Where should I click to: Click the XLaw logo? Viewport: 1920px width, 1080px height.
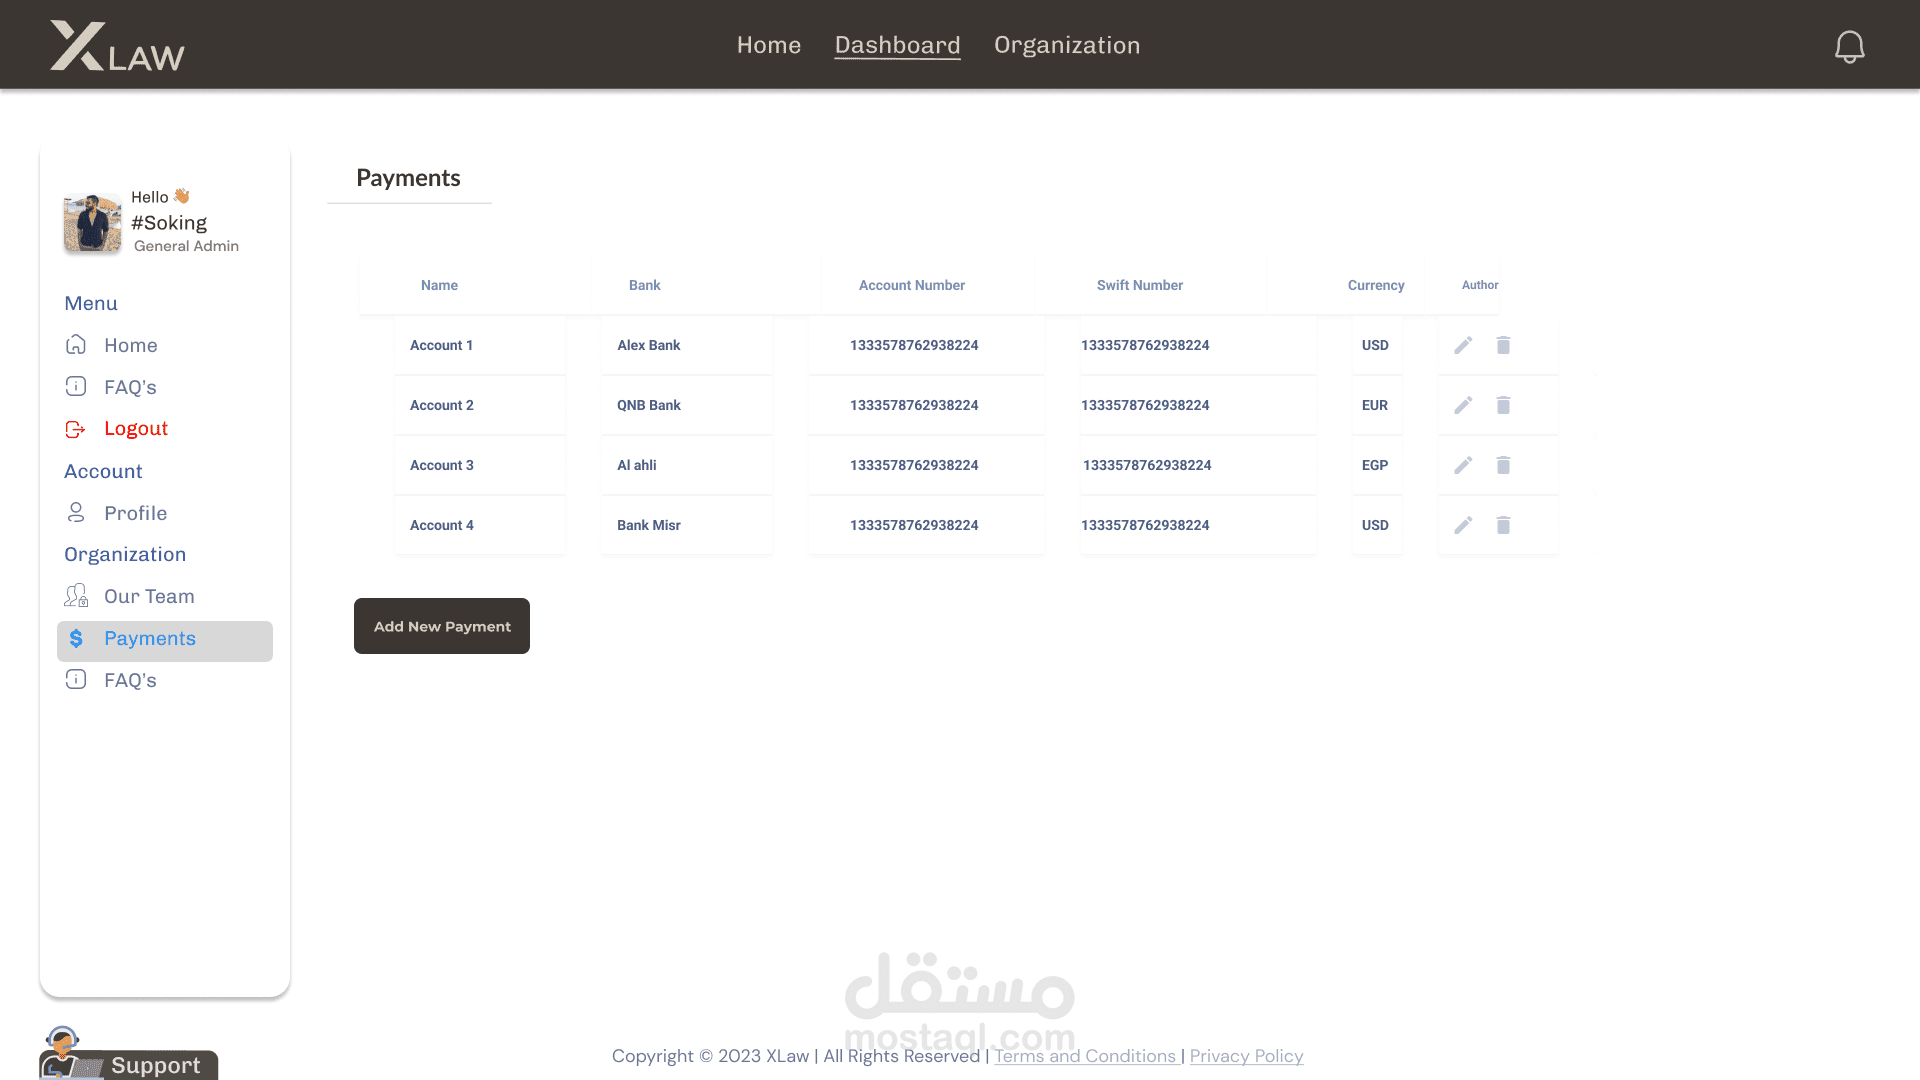[x=117, y=46]
